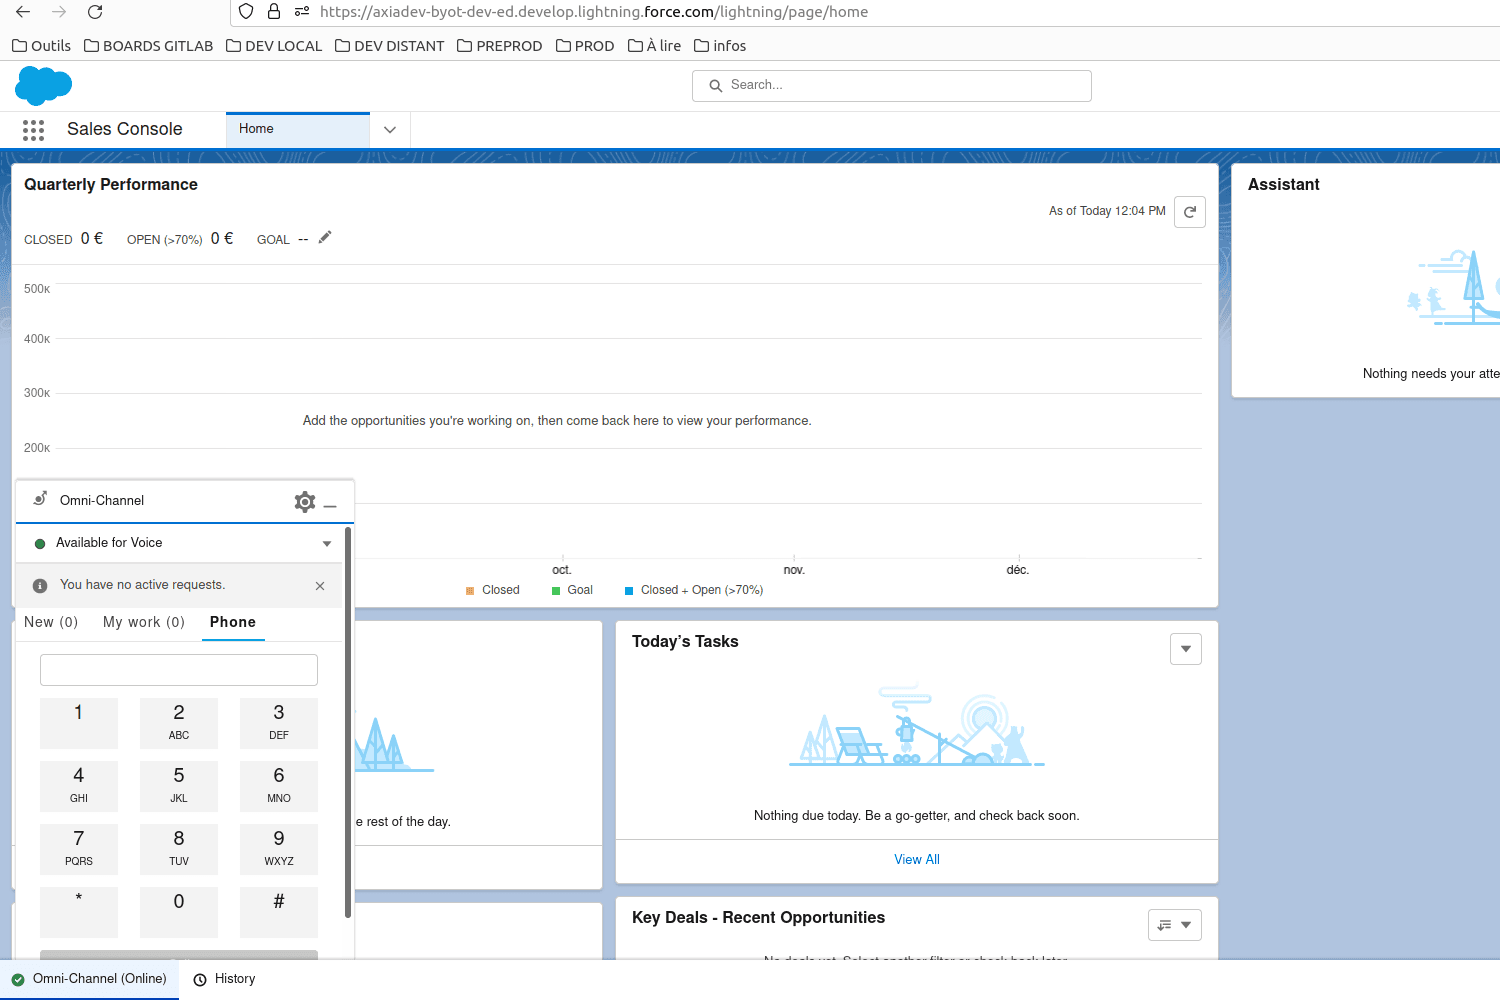
Task: Click the padlock site security icon
Action: tap(274, 12)
